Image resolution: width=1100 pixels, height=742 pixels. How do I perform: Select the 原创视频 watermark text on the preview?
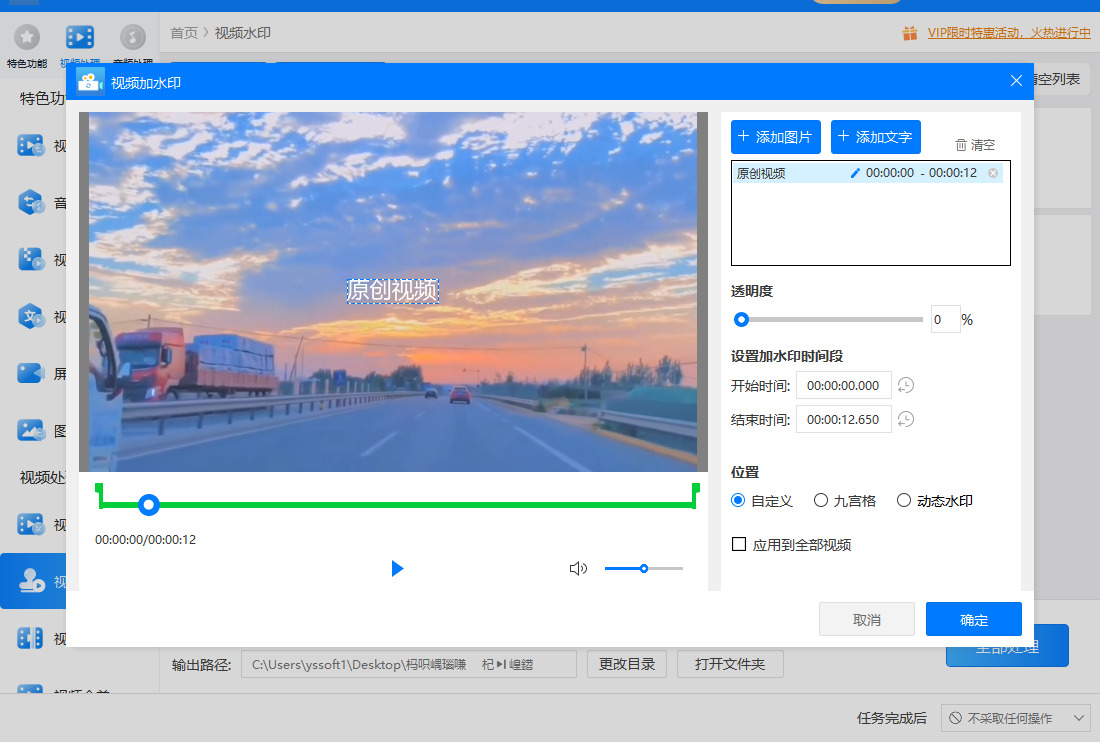(393, 290)
